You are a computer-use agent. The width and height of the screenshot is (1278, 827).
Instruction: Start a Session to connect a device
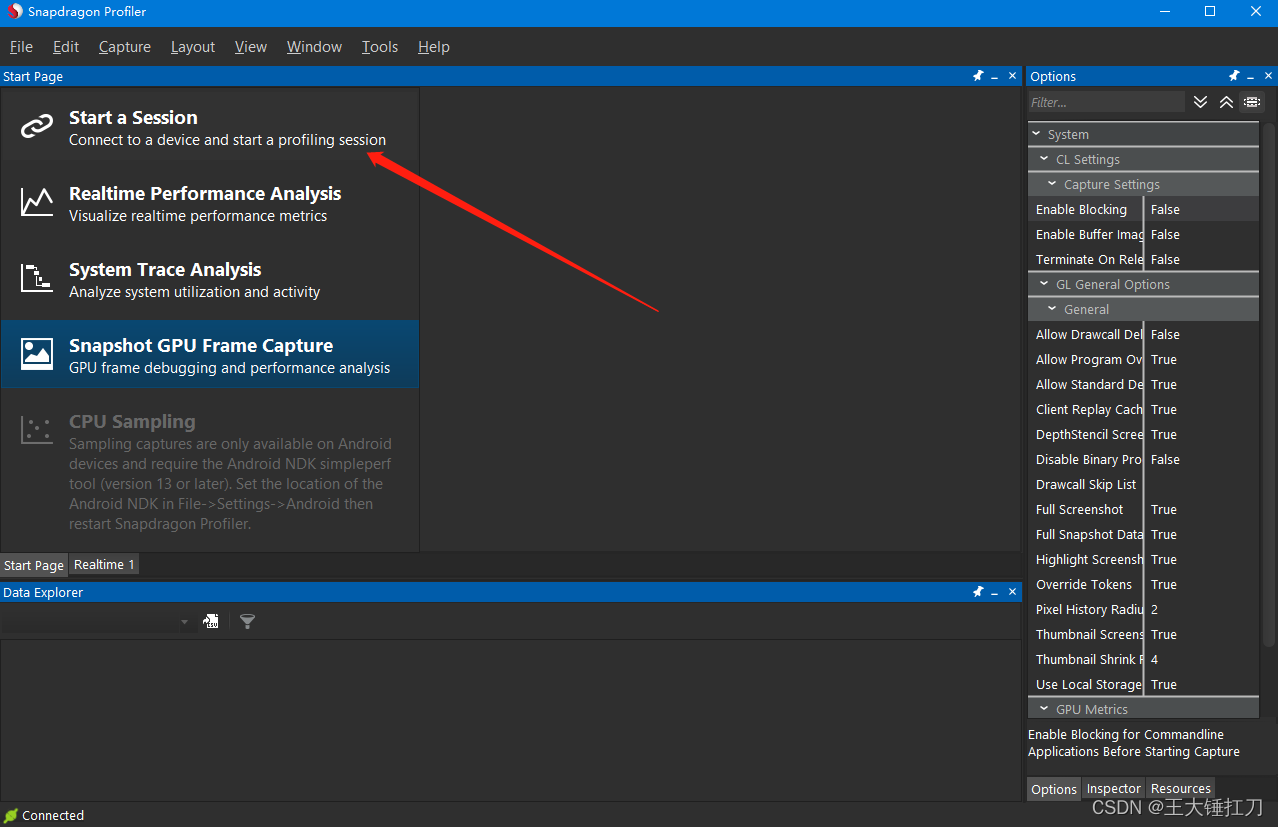pos(210,127)
